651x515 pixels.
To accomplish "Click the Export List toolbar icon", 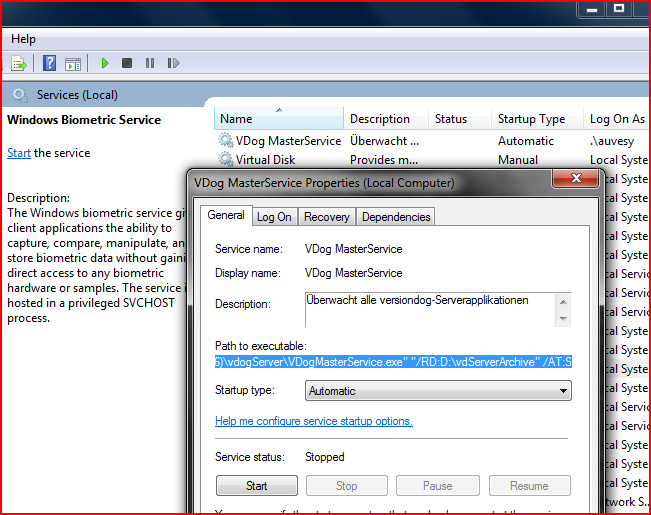I will [19, 63].
